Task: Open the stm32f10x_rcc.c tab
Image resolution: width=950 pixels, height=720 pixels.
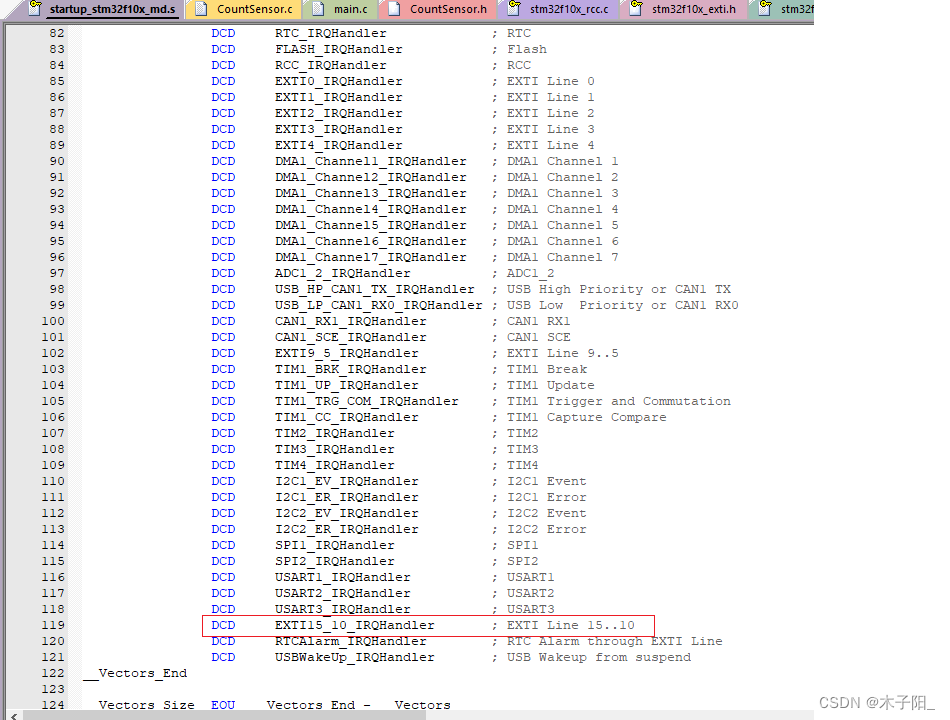Action: coord(560,9)
